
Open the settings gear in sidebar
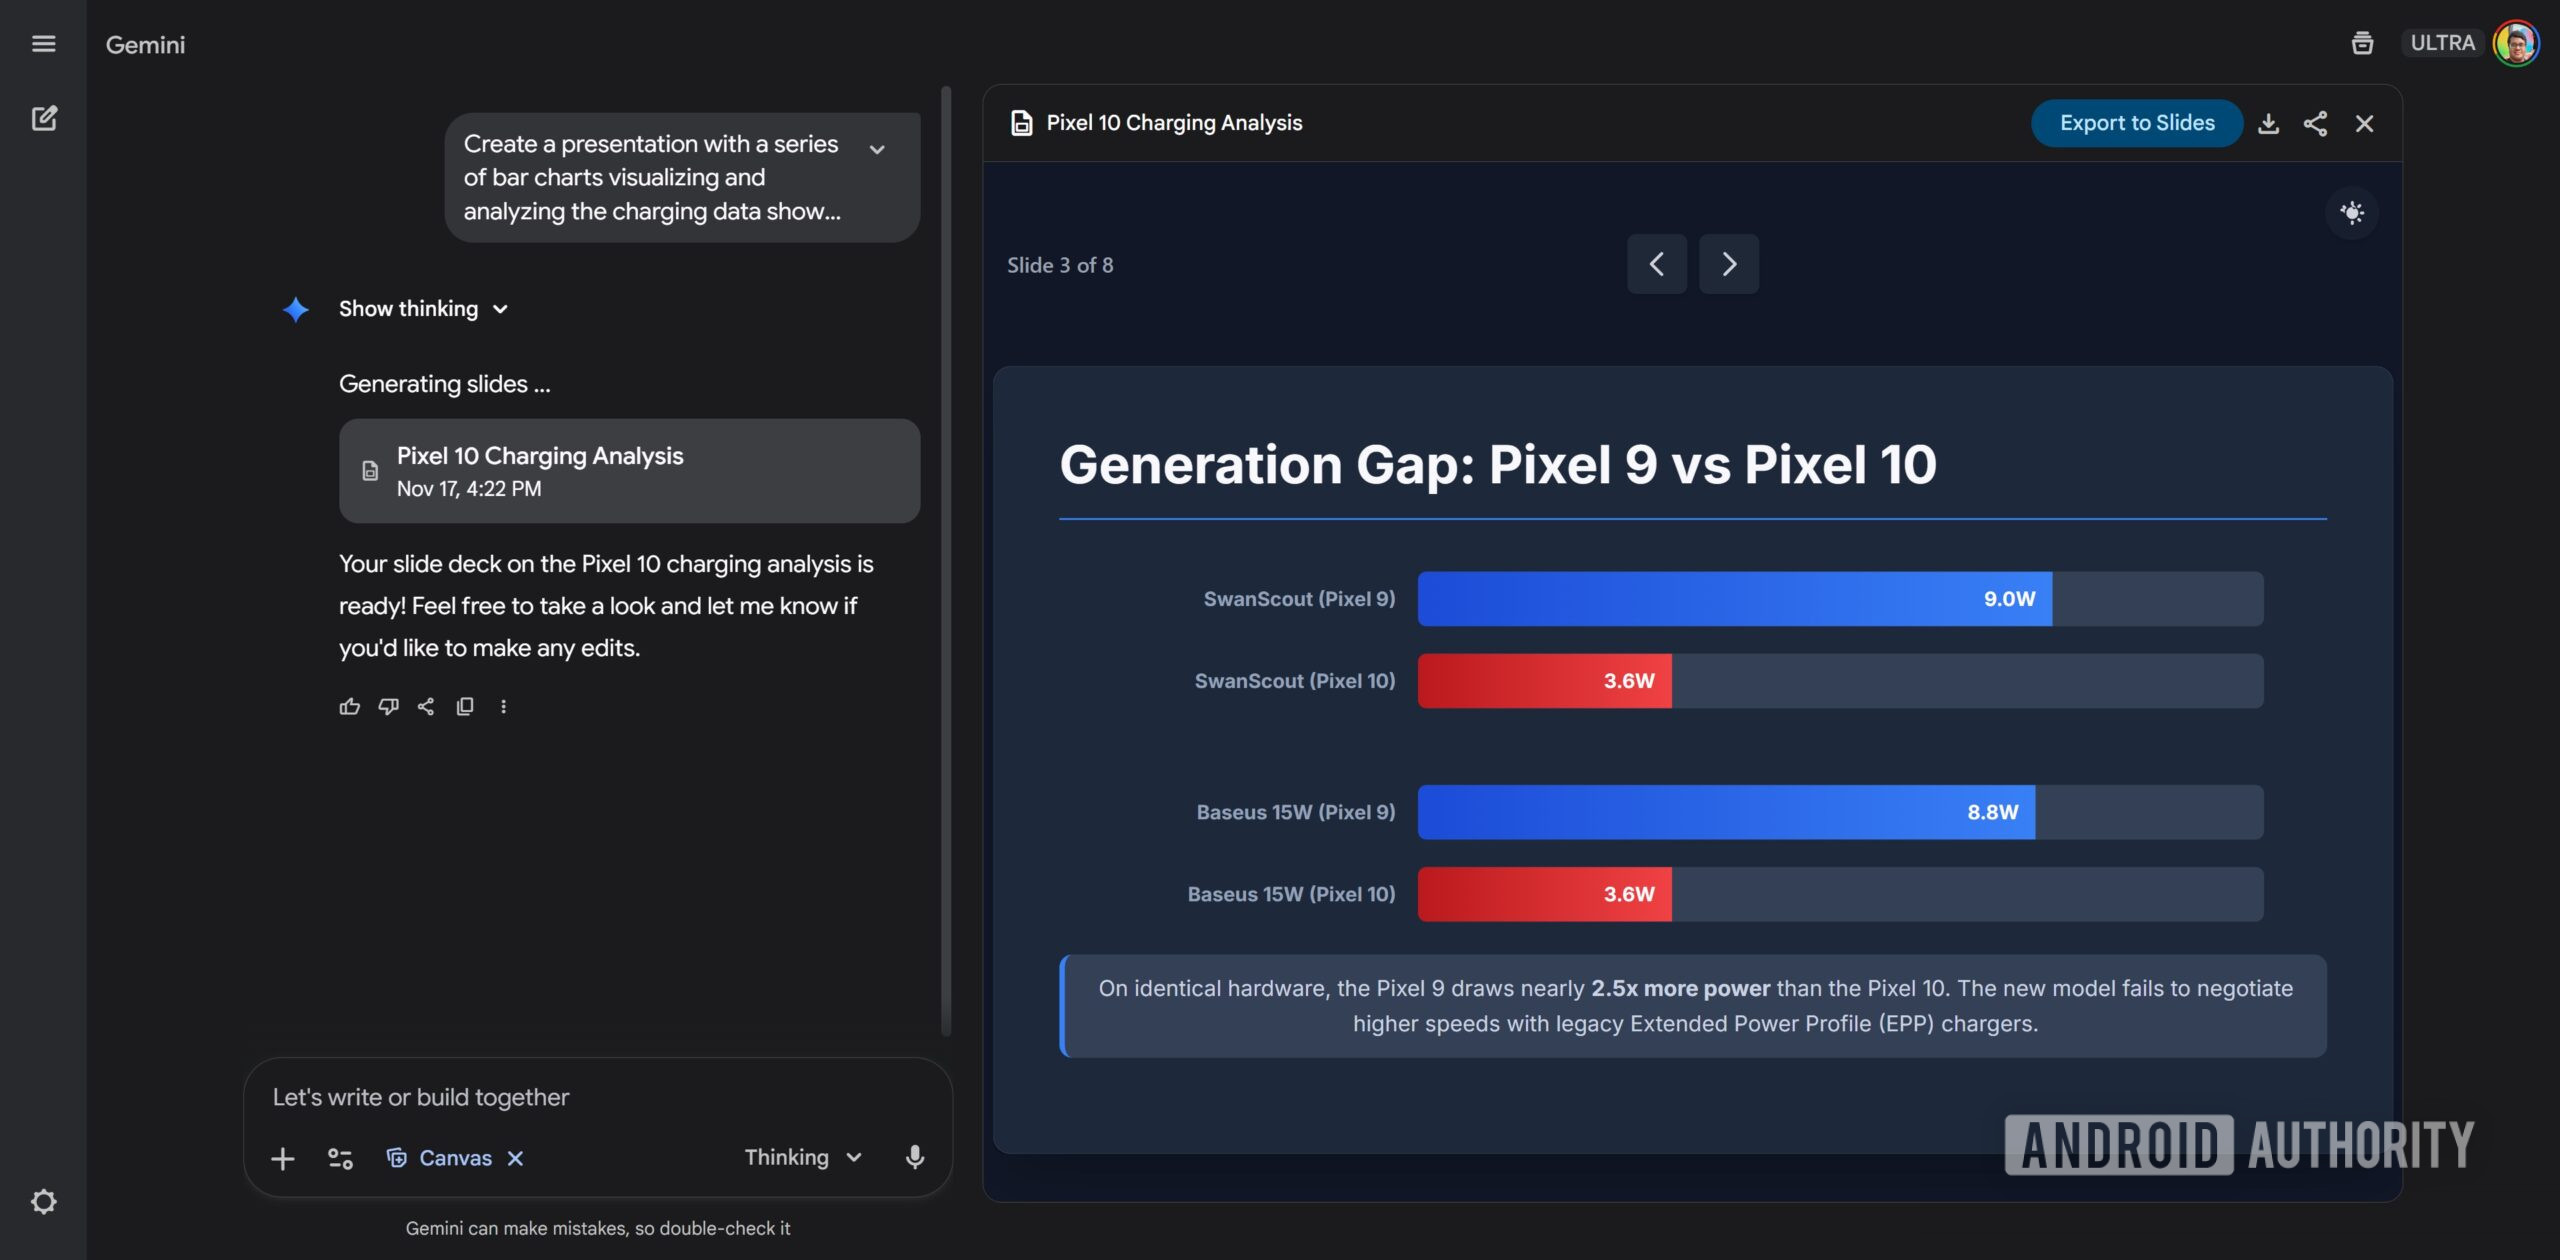point(44,1201)
